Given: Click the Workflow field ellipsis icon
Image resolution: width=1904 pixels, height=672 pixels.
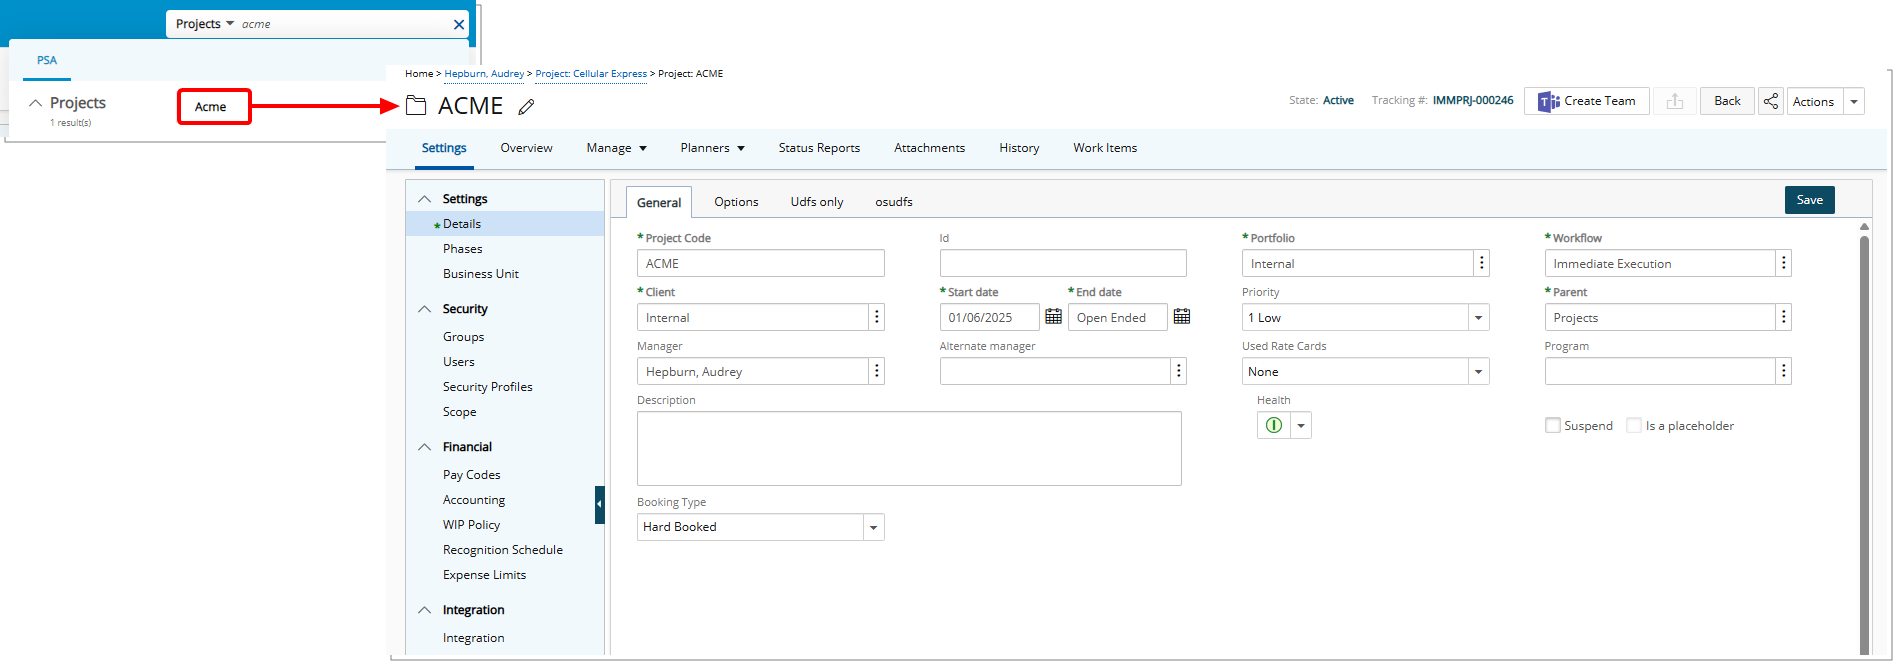Looking at the screenshot, I should click(x=1783, y=263).
